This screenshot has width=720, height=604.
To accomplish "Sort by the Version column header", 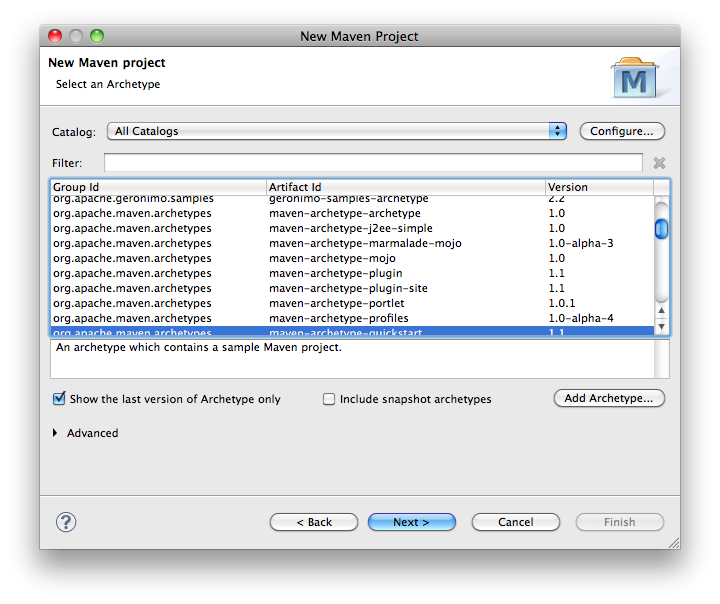I will click(x=599, y=187).
